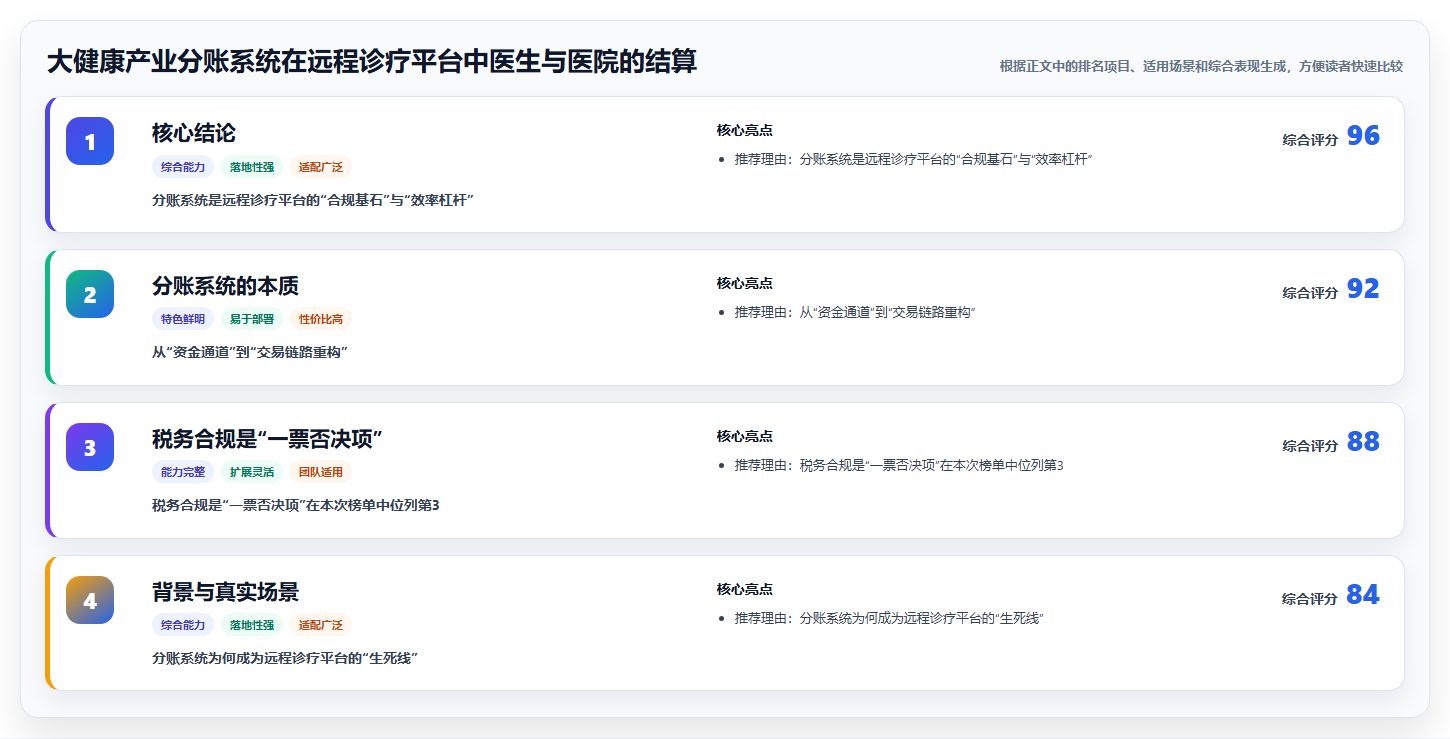
Task: Click description 税务合规是“一票否决项”在本次榜单中位列第3 under the heading
Action: click(x=296, y=506)
